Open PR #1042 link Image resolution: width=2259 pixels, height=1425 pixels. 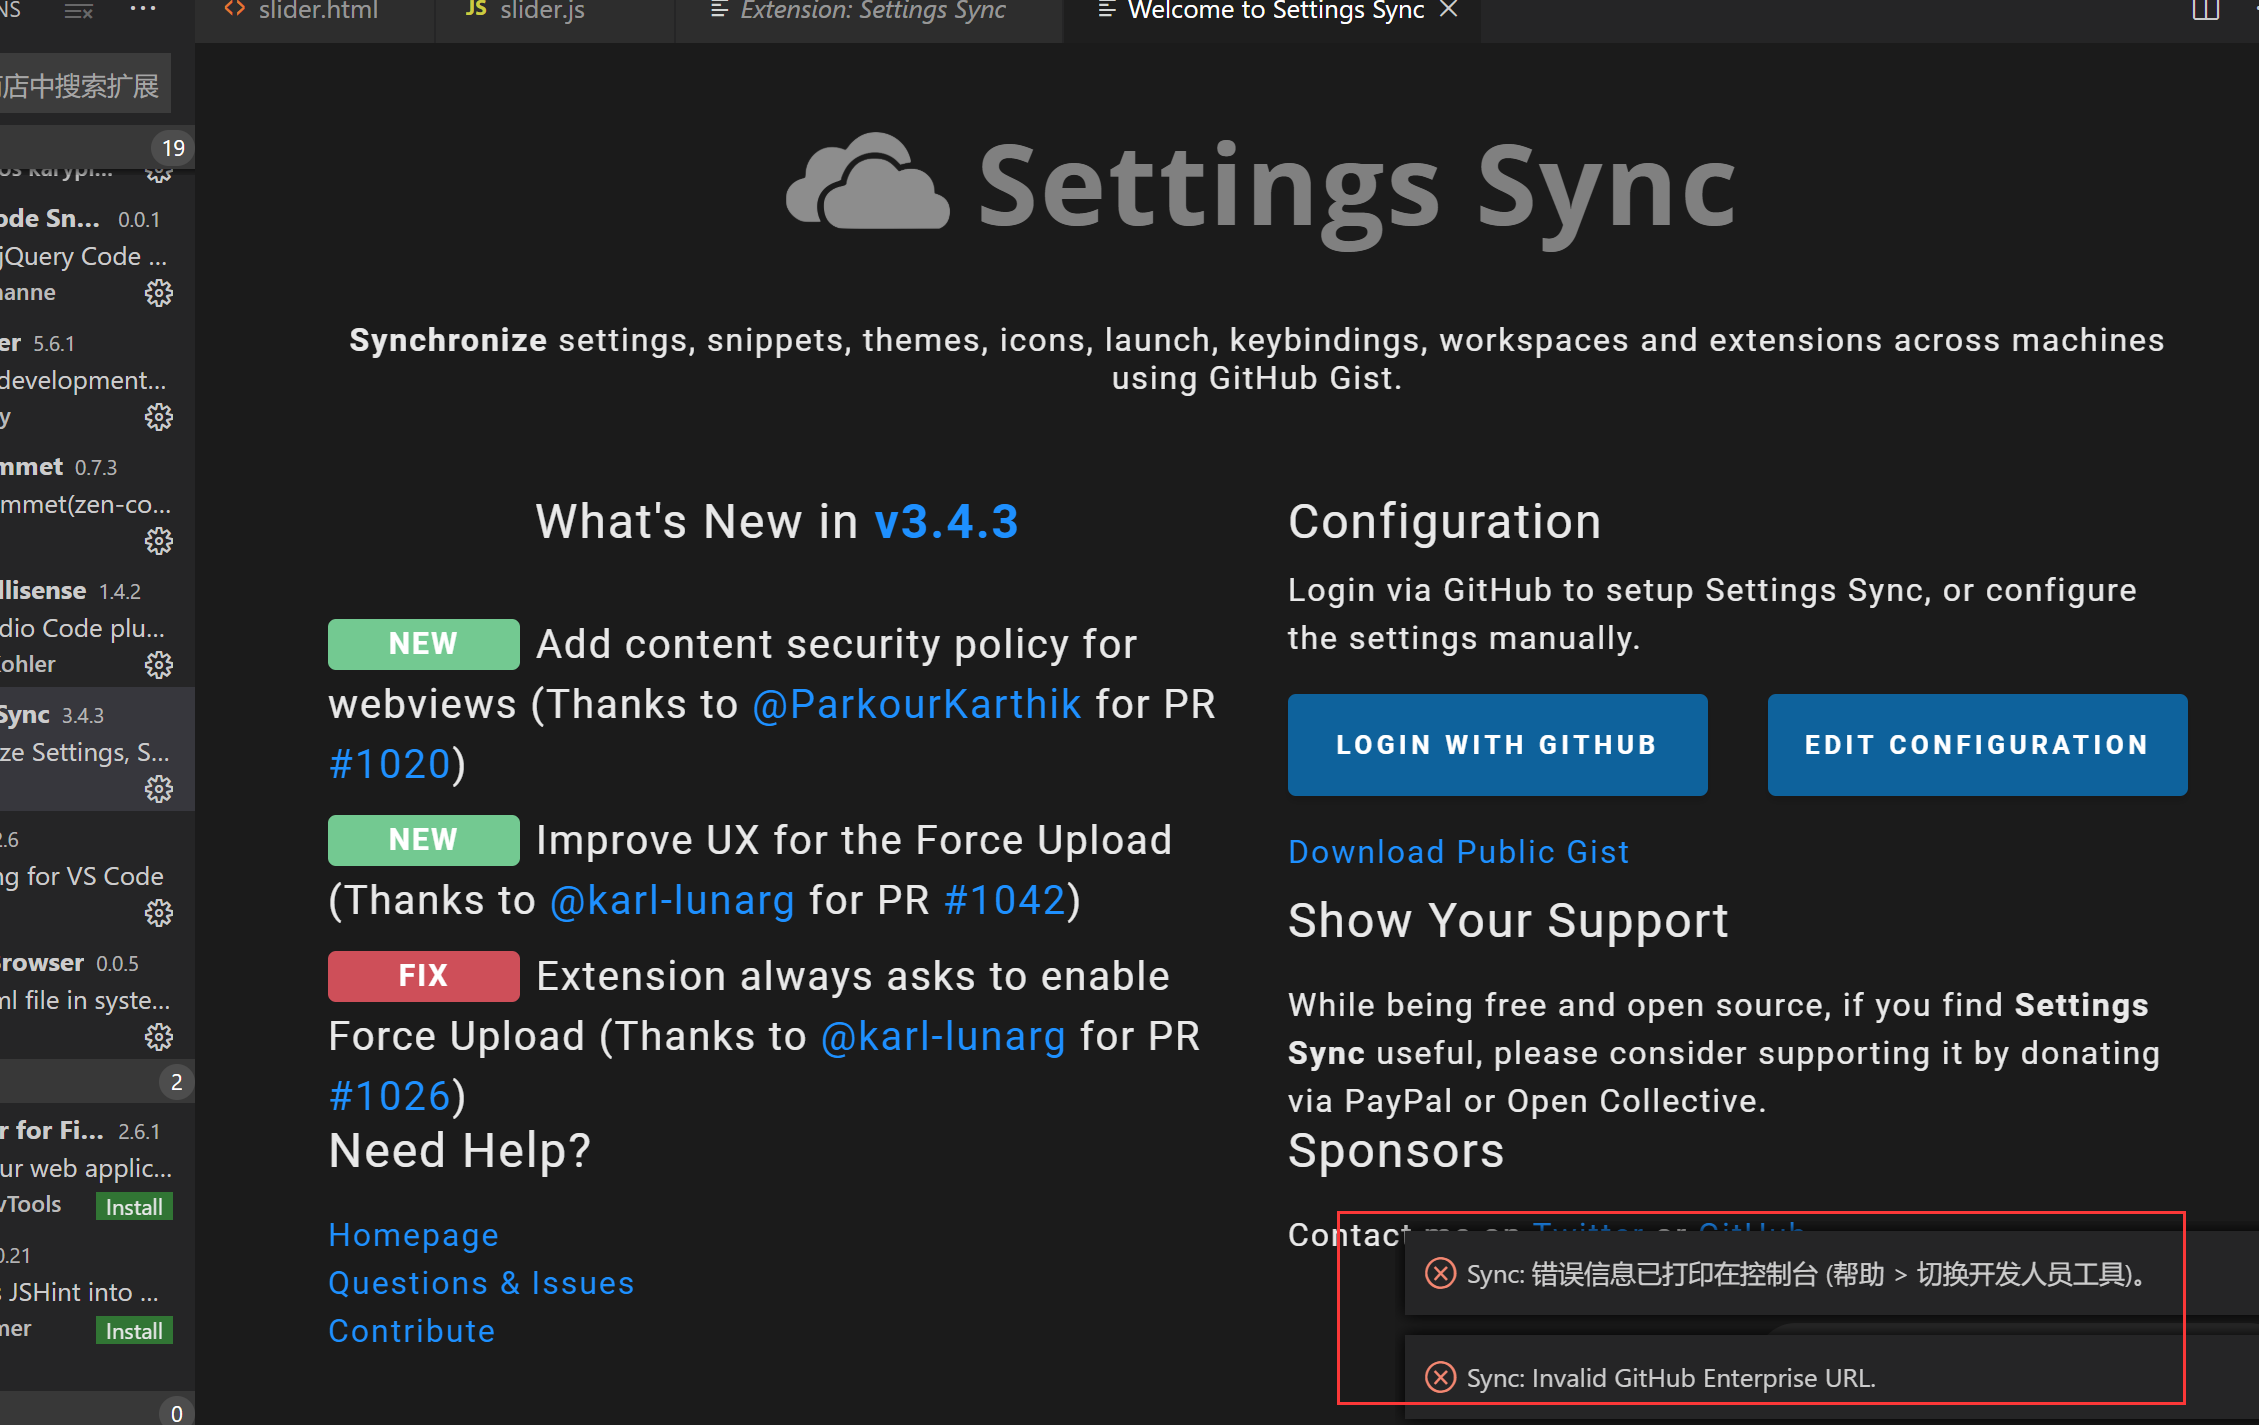(1005, 900)
